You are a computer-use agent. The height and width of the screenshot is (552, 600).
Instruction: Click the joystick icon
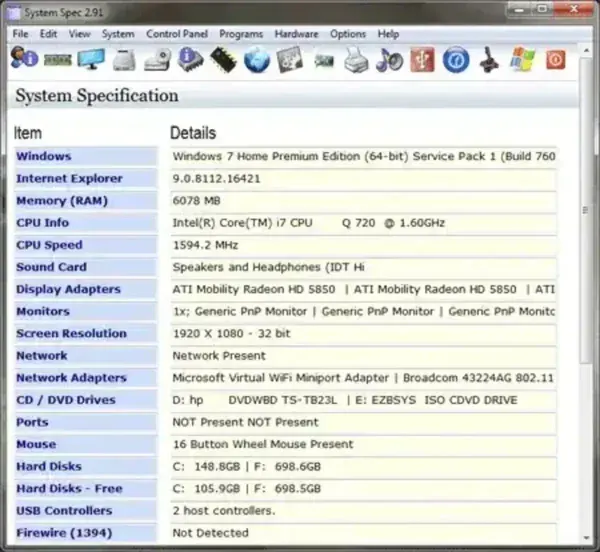(x=489, y=60)
